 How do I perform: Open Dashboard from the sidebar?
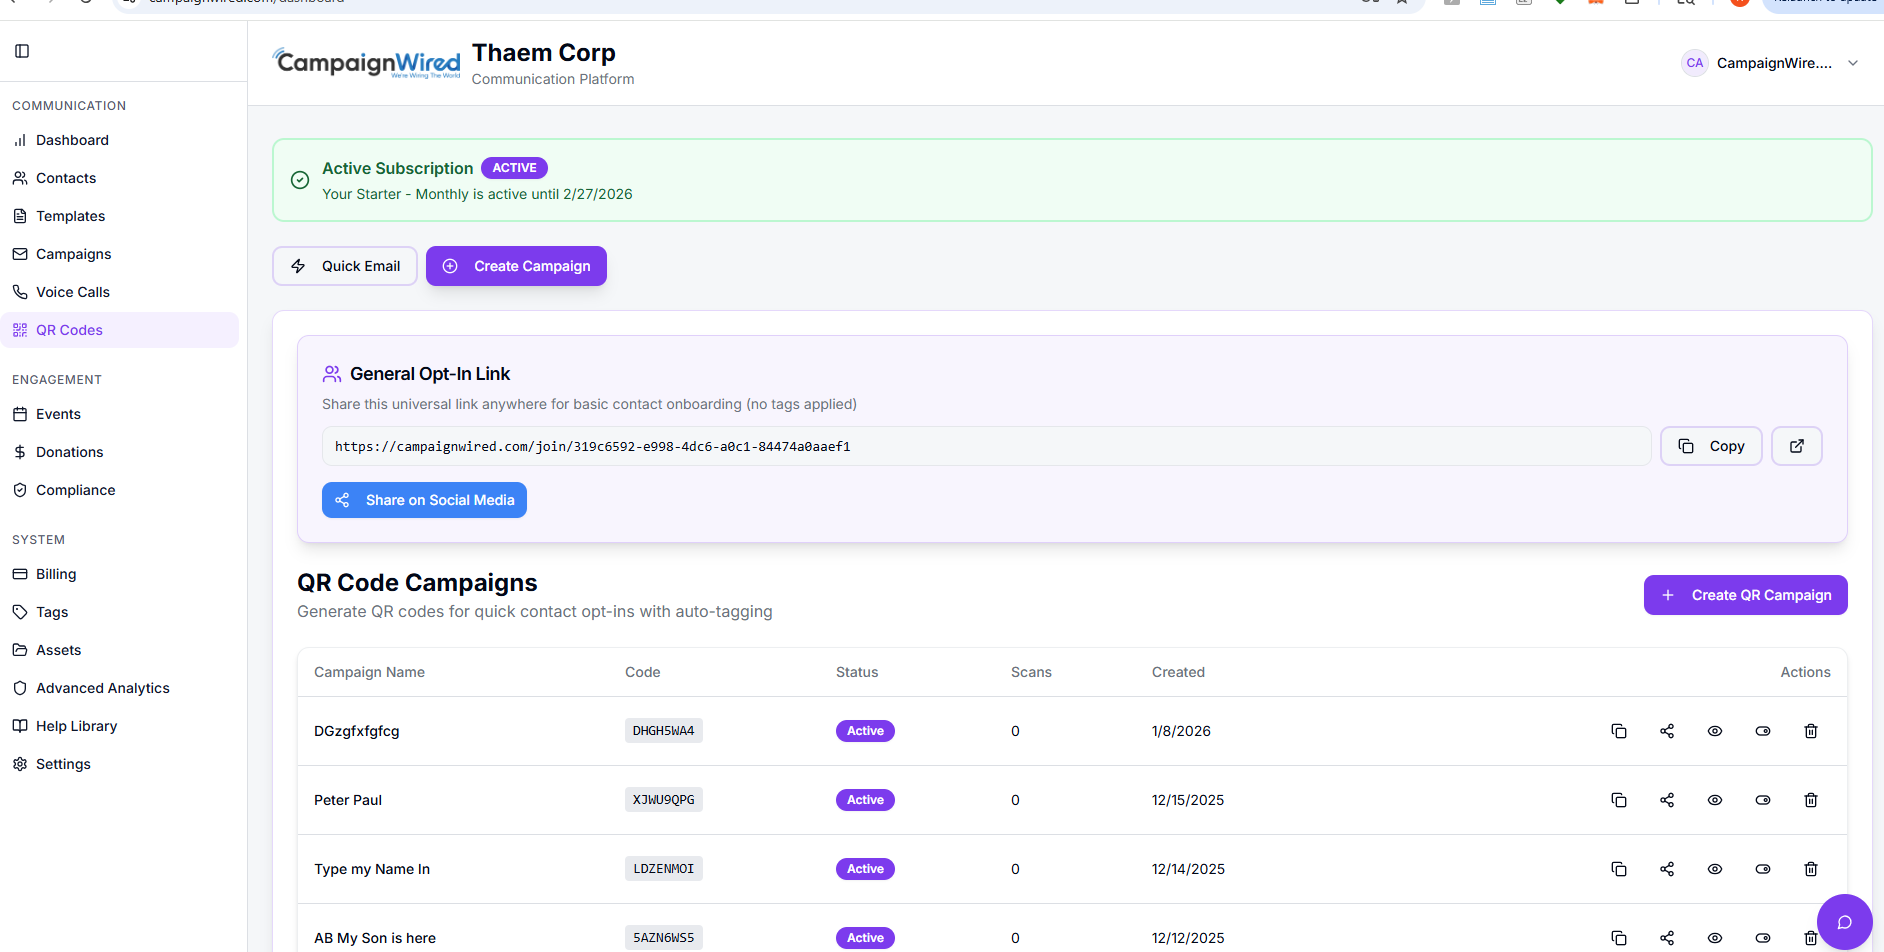point(119,140)
